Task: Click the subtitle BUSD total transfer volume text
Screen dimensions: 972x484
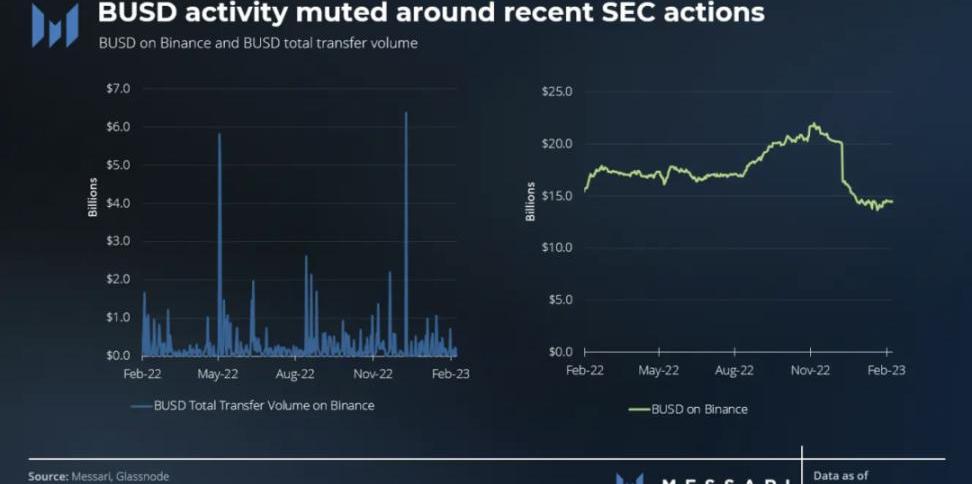Action: [258, 44]
